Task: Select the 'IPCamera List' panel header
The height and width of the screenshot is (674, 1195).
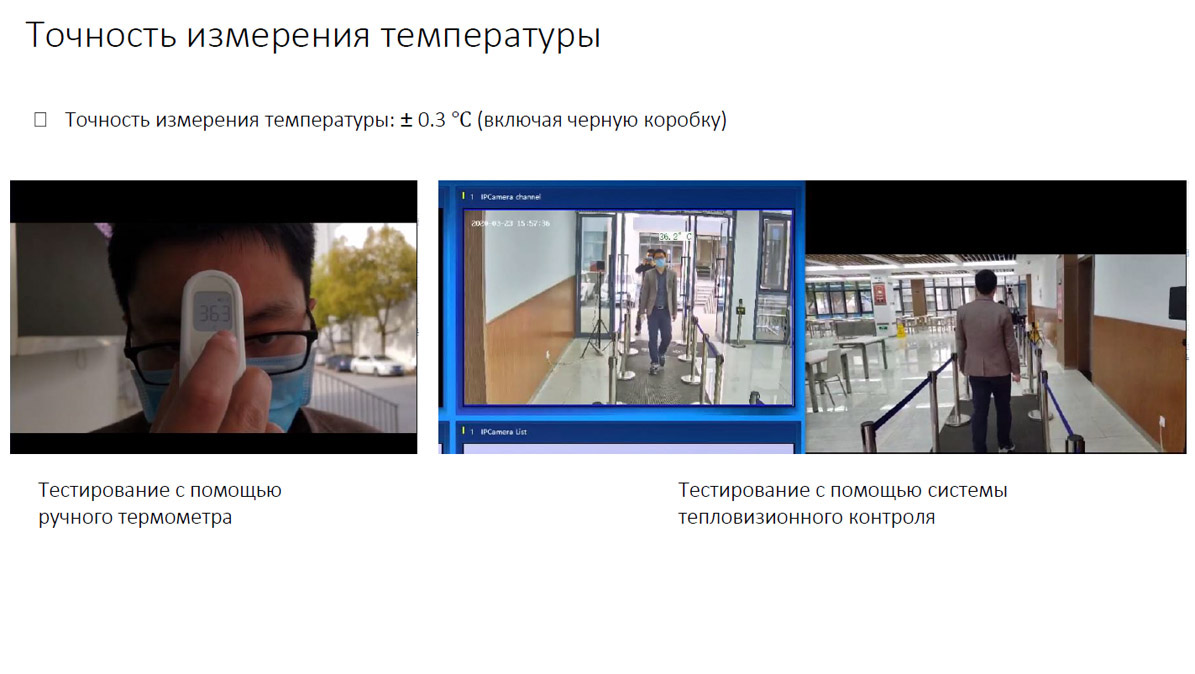Action: click(x=503, y=432)
